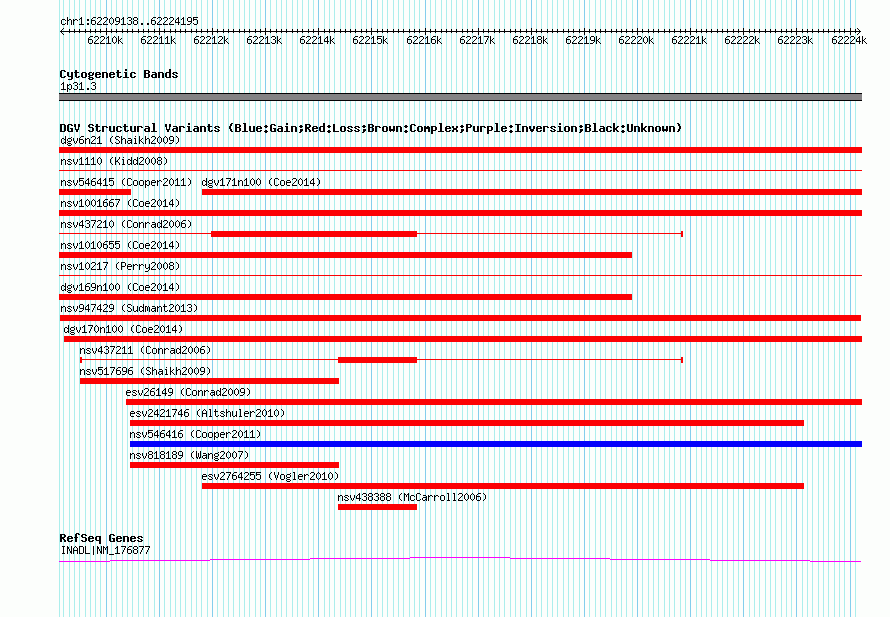The height and width of the screenshot is (617, 890).
Task: Select the red bar of dgv169n100
Action: click(x=345, y=297)
